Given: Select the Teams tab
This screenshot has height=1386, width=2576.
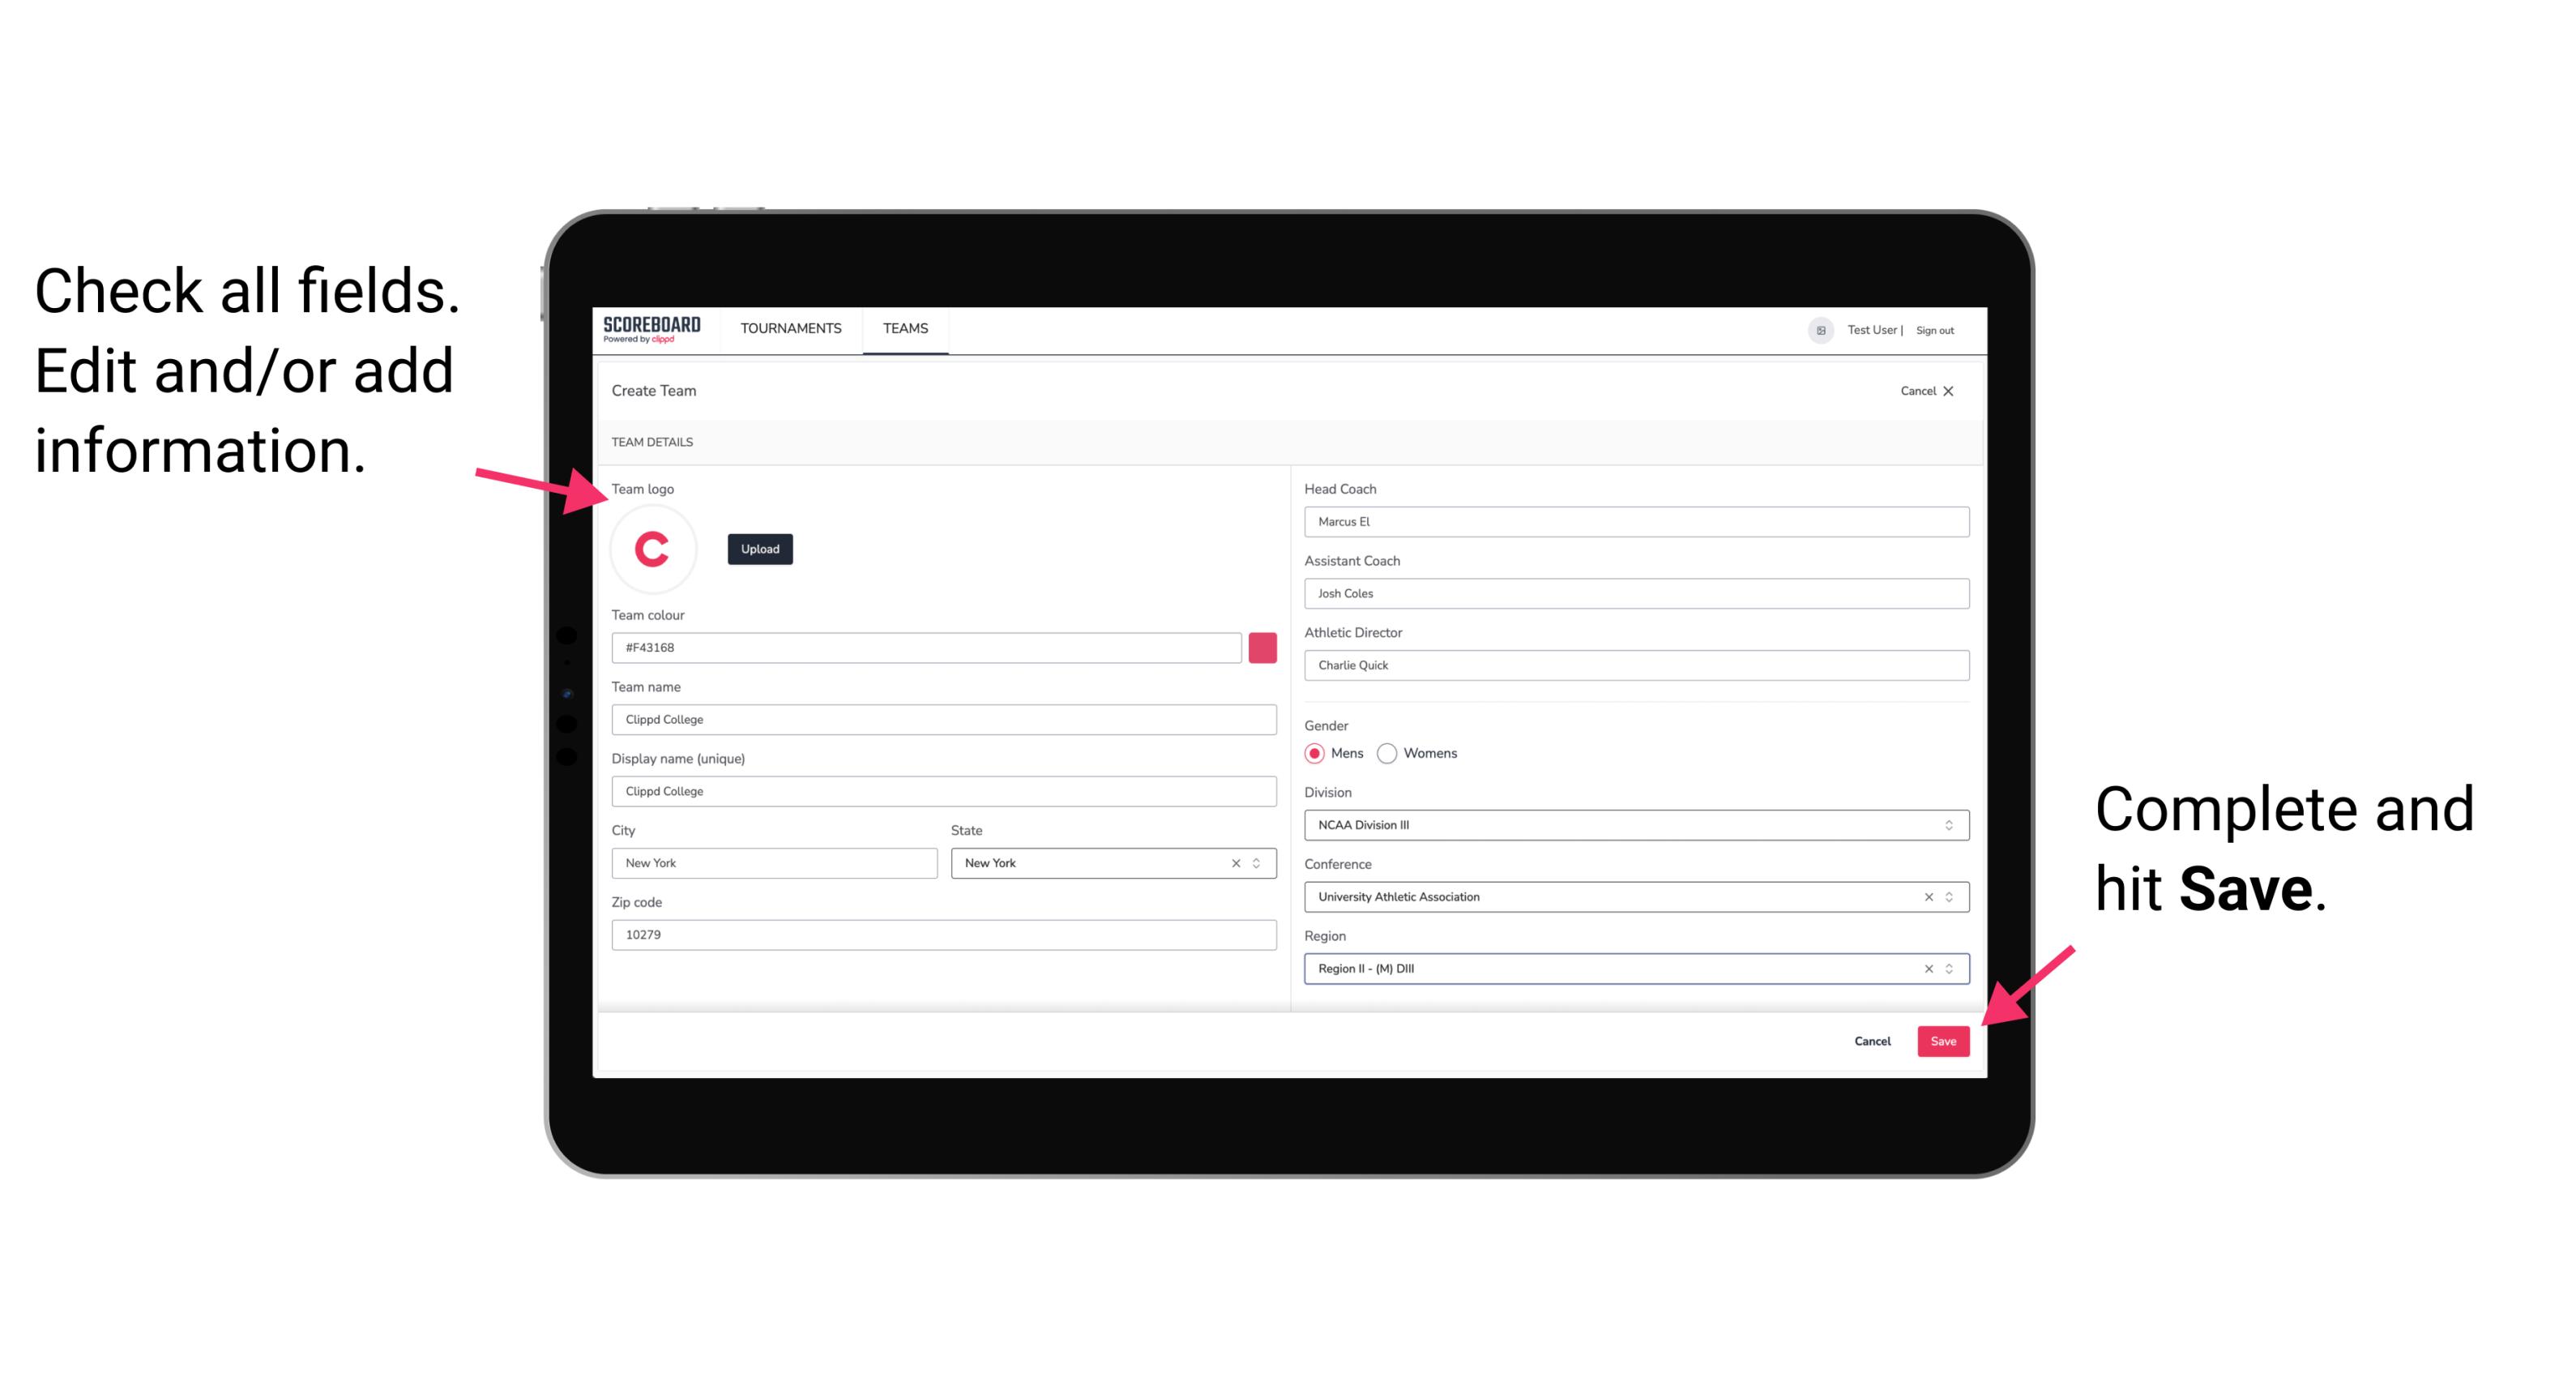Looking at the screenshot, I should pyautogui.click(x=904, y=329).
